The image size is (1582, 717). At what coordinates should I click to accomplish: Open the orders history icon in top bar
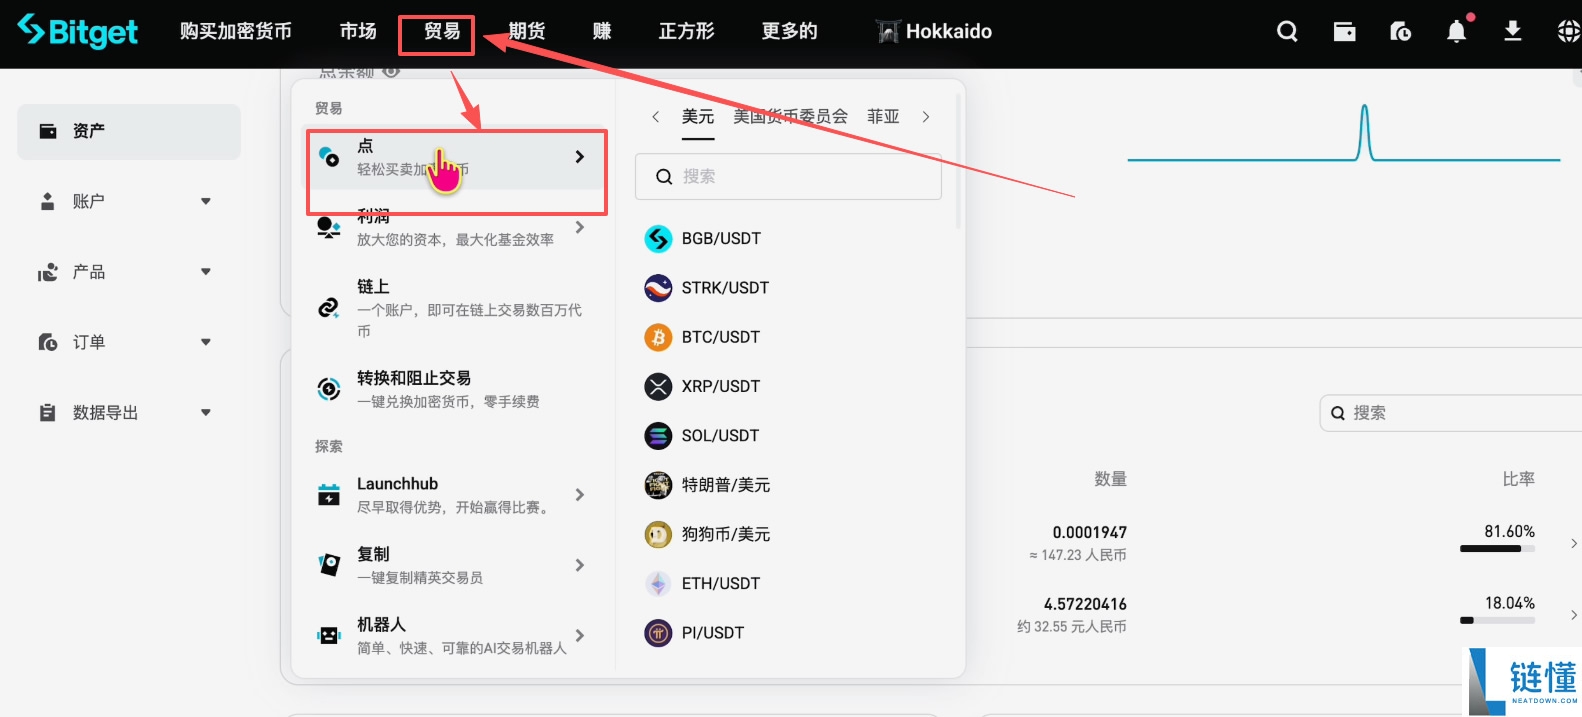(x=1401, y=32)
